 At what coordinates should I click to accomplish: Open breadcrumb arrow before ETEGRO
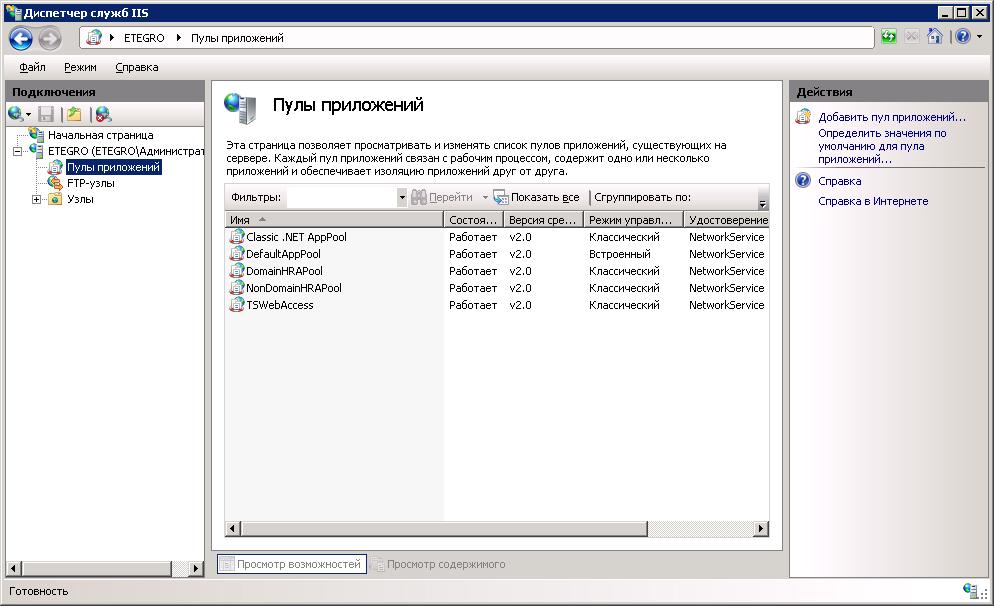point(112,38)
